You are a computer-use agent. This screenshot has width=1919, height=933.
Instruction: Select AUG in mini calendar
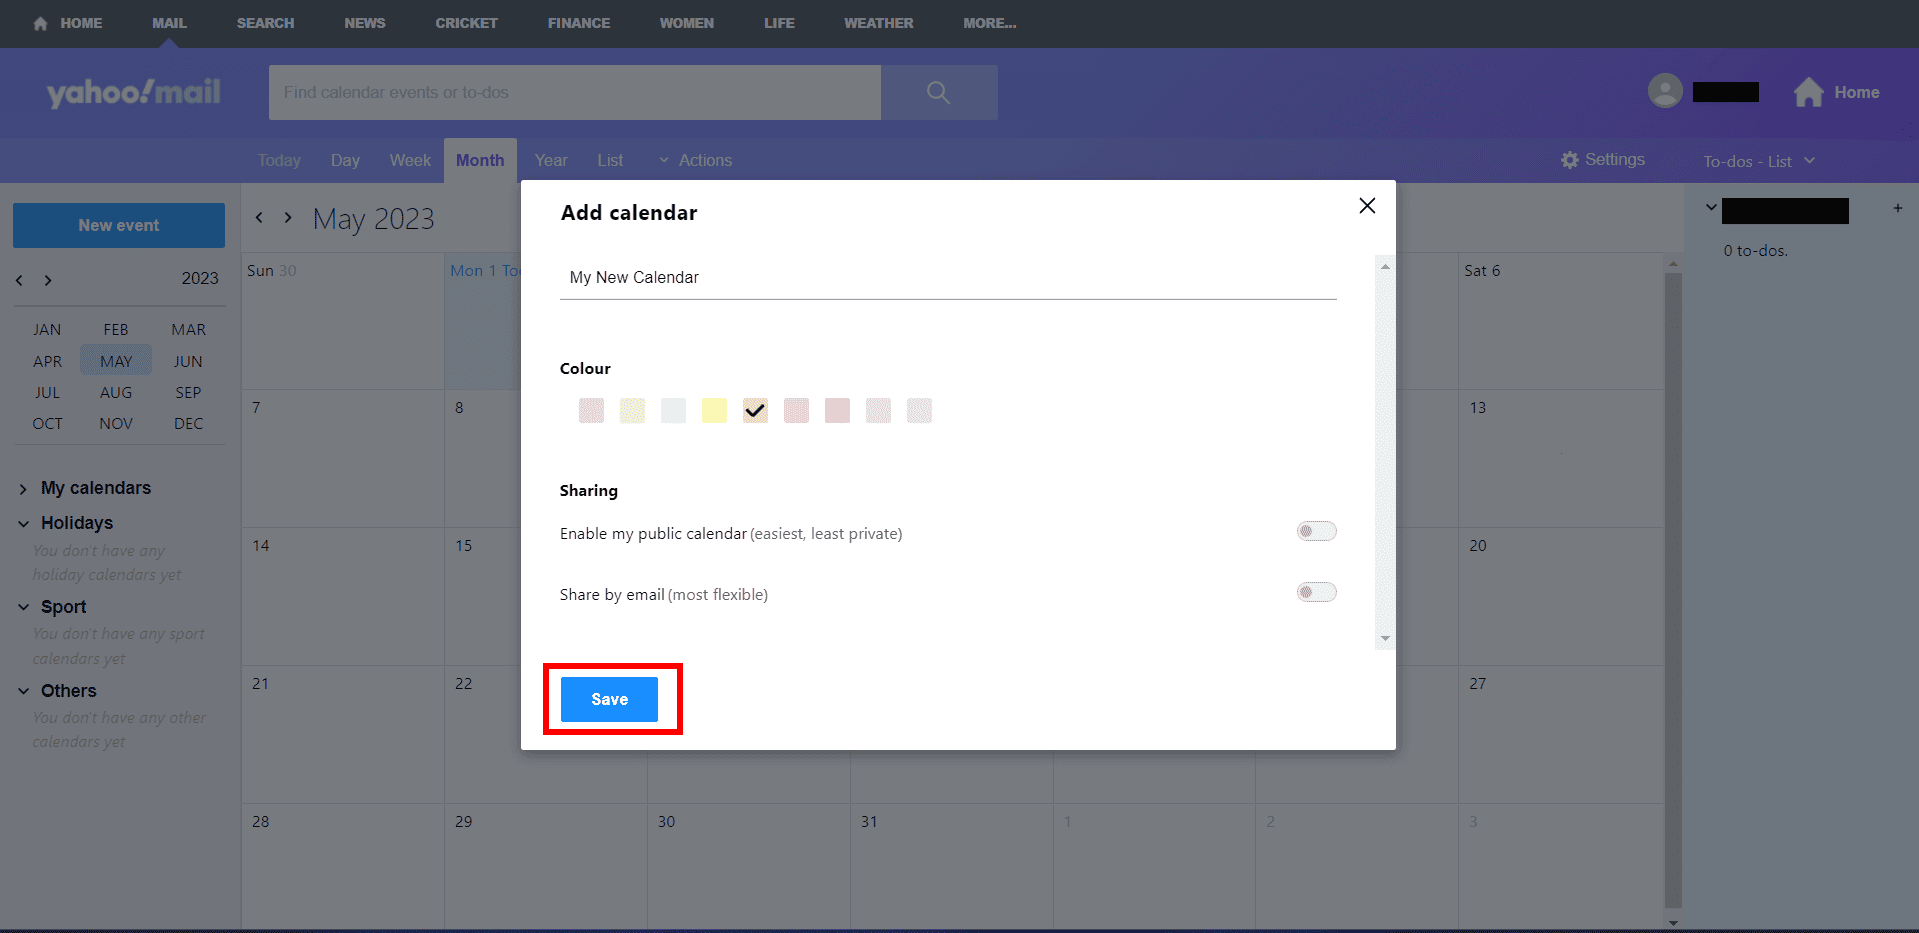(x=116, y=392)
